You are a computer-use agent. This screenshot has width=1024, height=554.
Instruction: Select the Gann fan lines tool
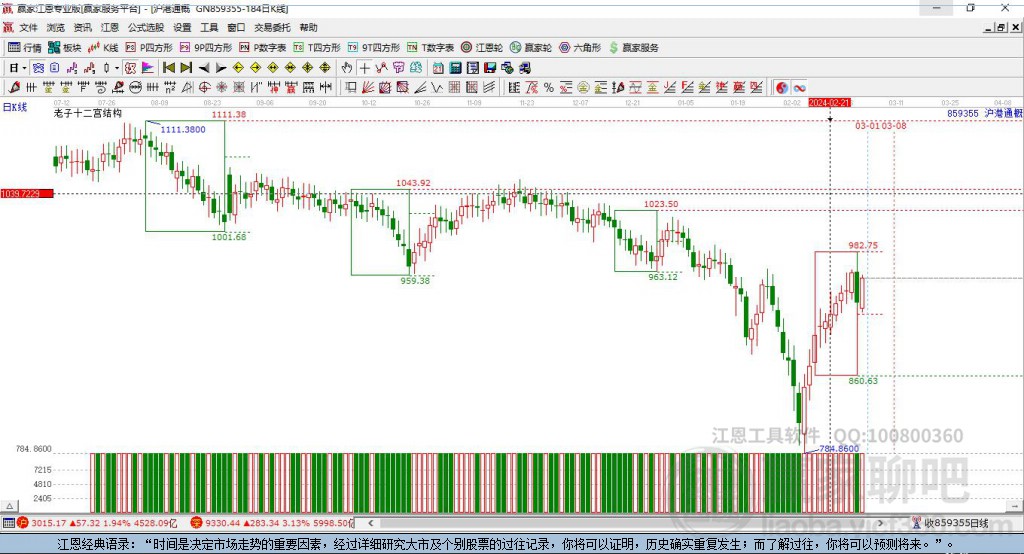pyautogui.click(x=368, y=88)
